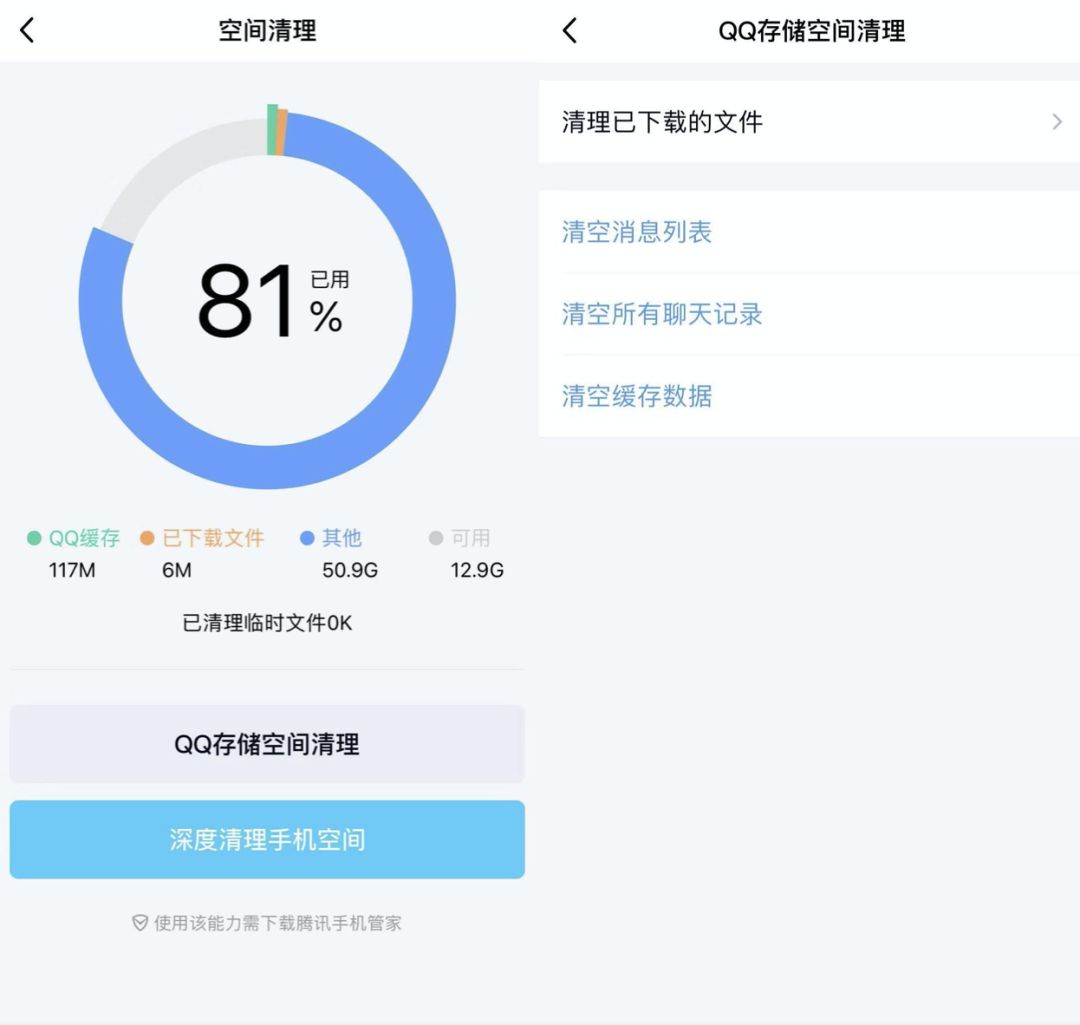Tap the green QQ缓存 legend dot
The image size is (1080, 1025).
34,538
